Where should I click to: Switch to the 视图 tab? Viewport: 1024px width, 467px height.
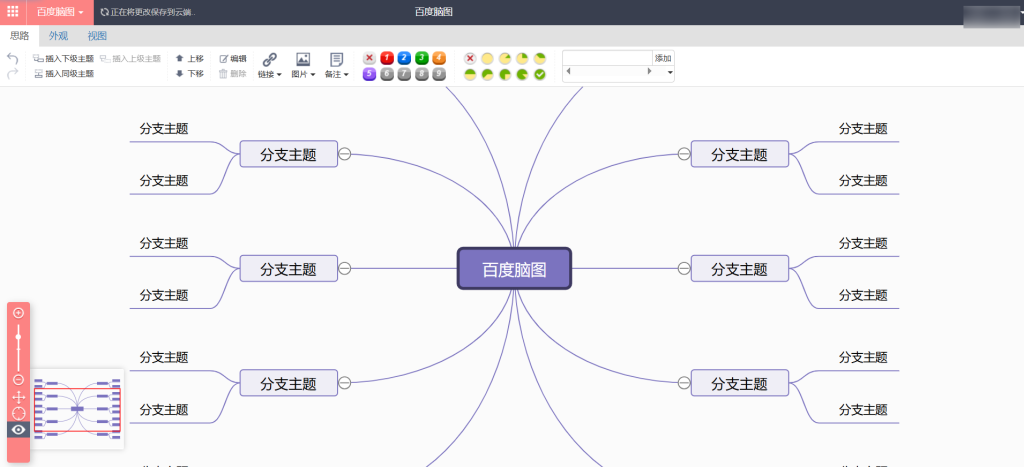(x=97, y=36)
